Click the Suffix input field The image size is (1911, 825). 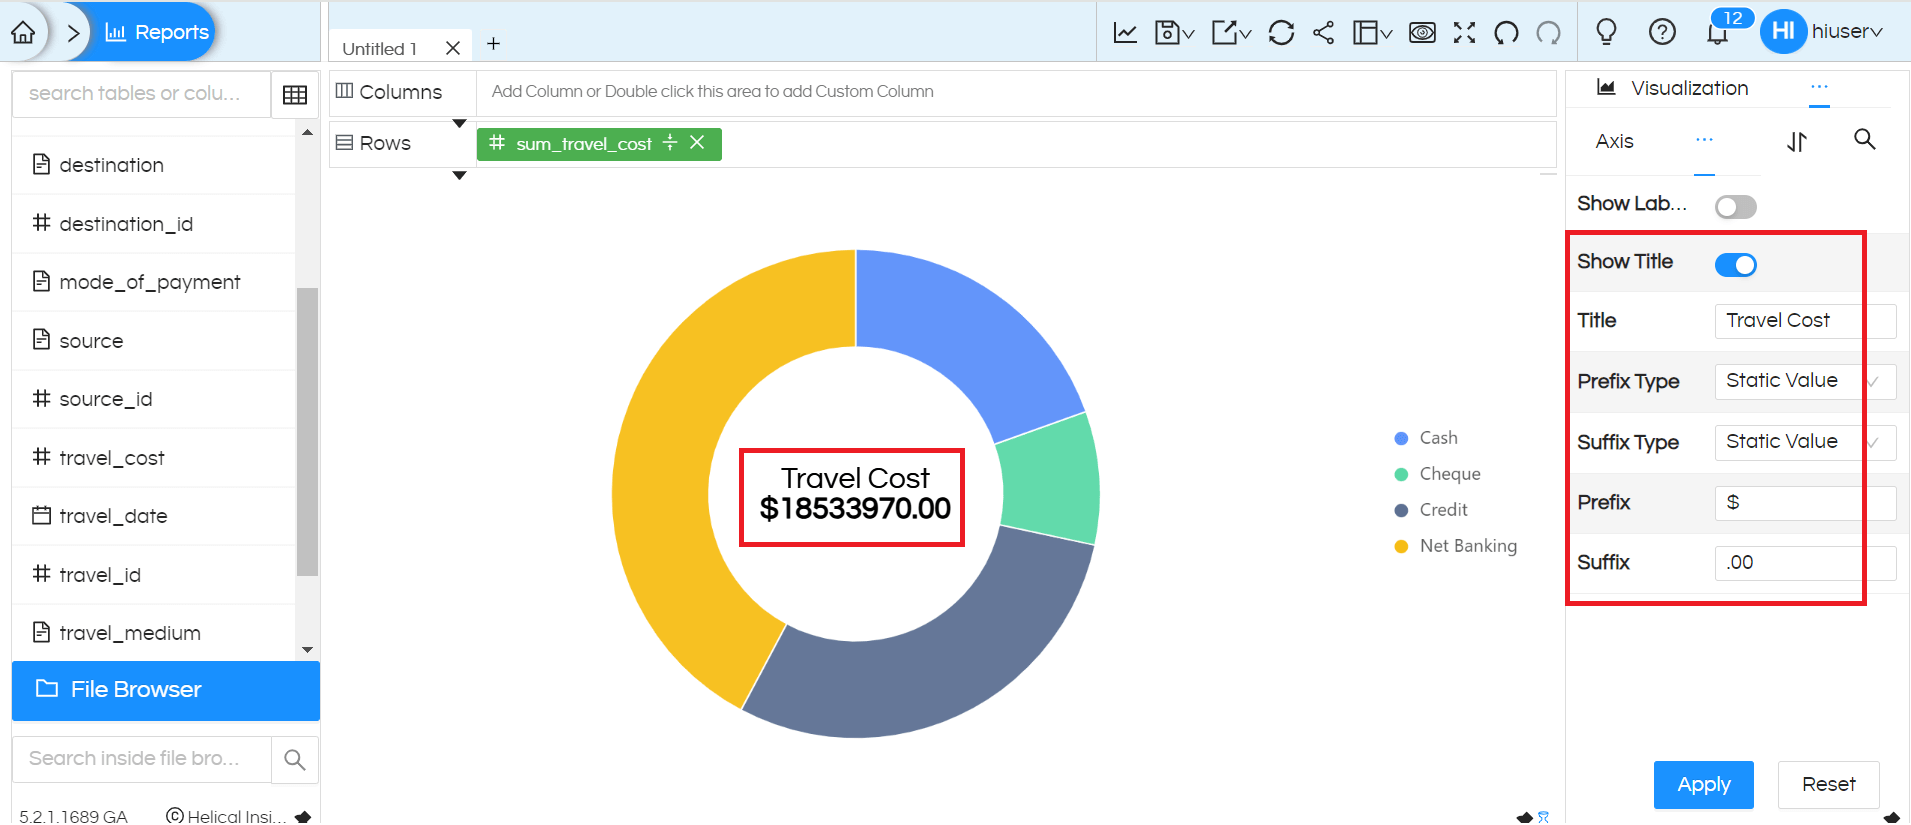[x=1805, y=563]
